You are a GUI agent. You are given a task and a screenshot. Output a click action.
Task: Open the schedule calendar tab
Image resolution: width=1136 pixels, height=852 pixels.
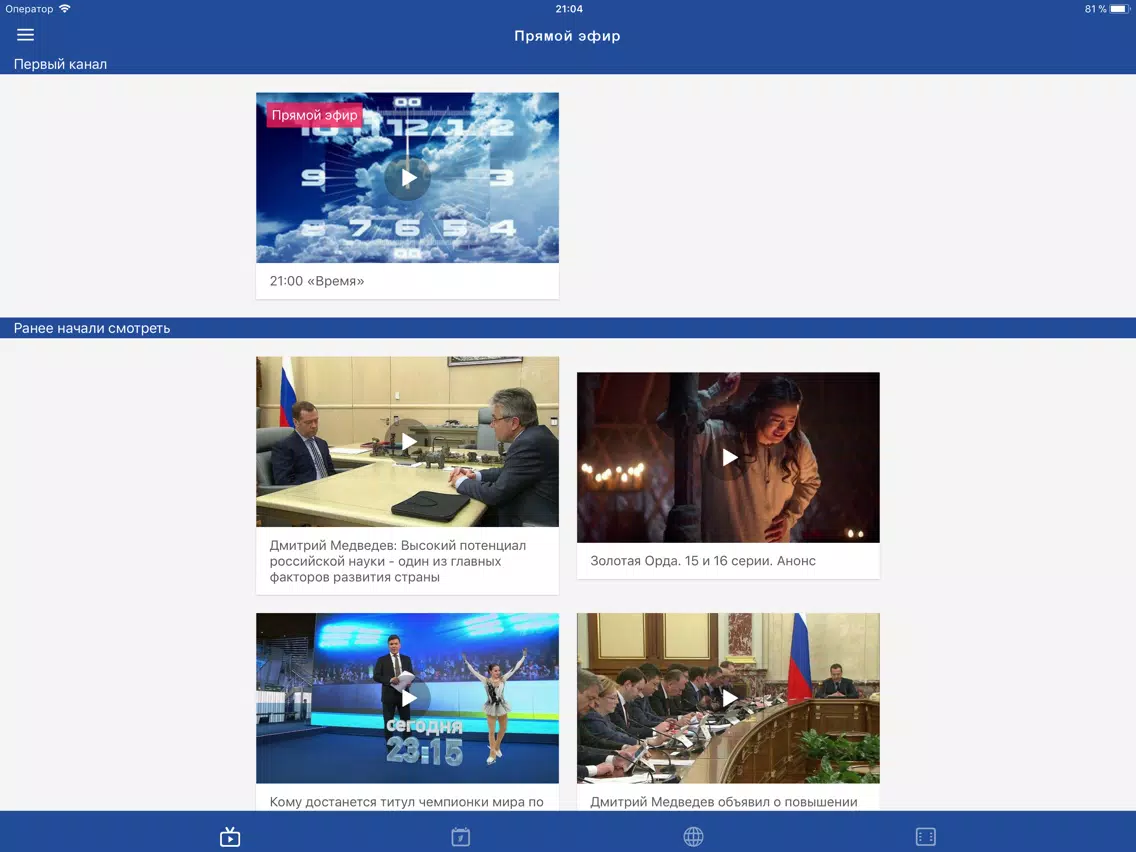click(x=461, y=837)
